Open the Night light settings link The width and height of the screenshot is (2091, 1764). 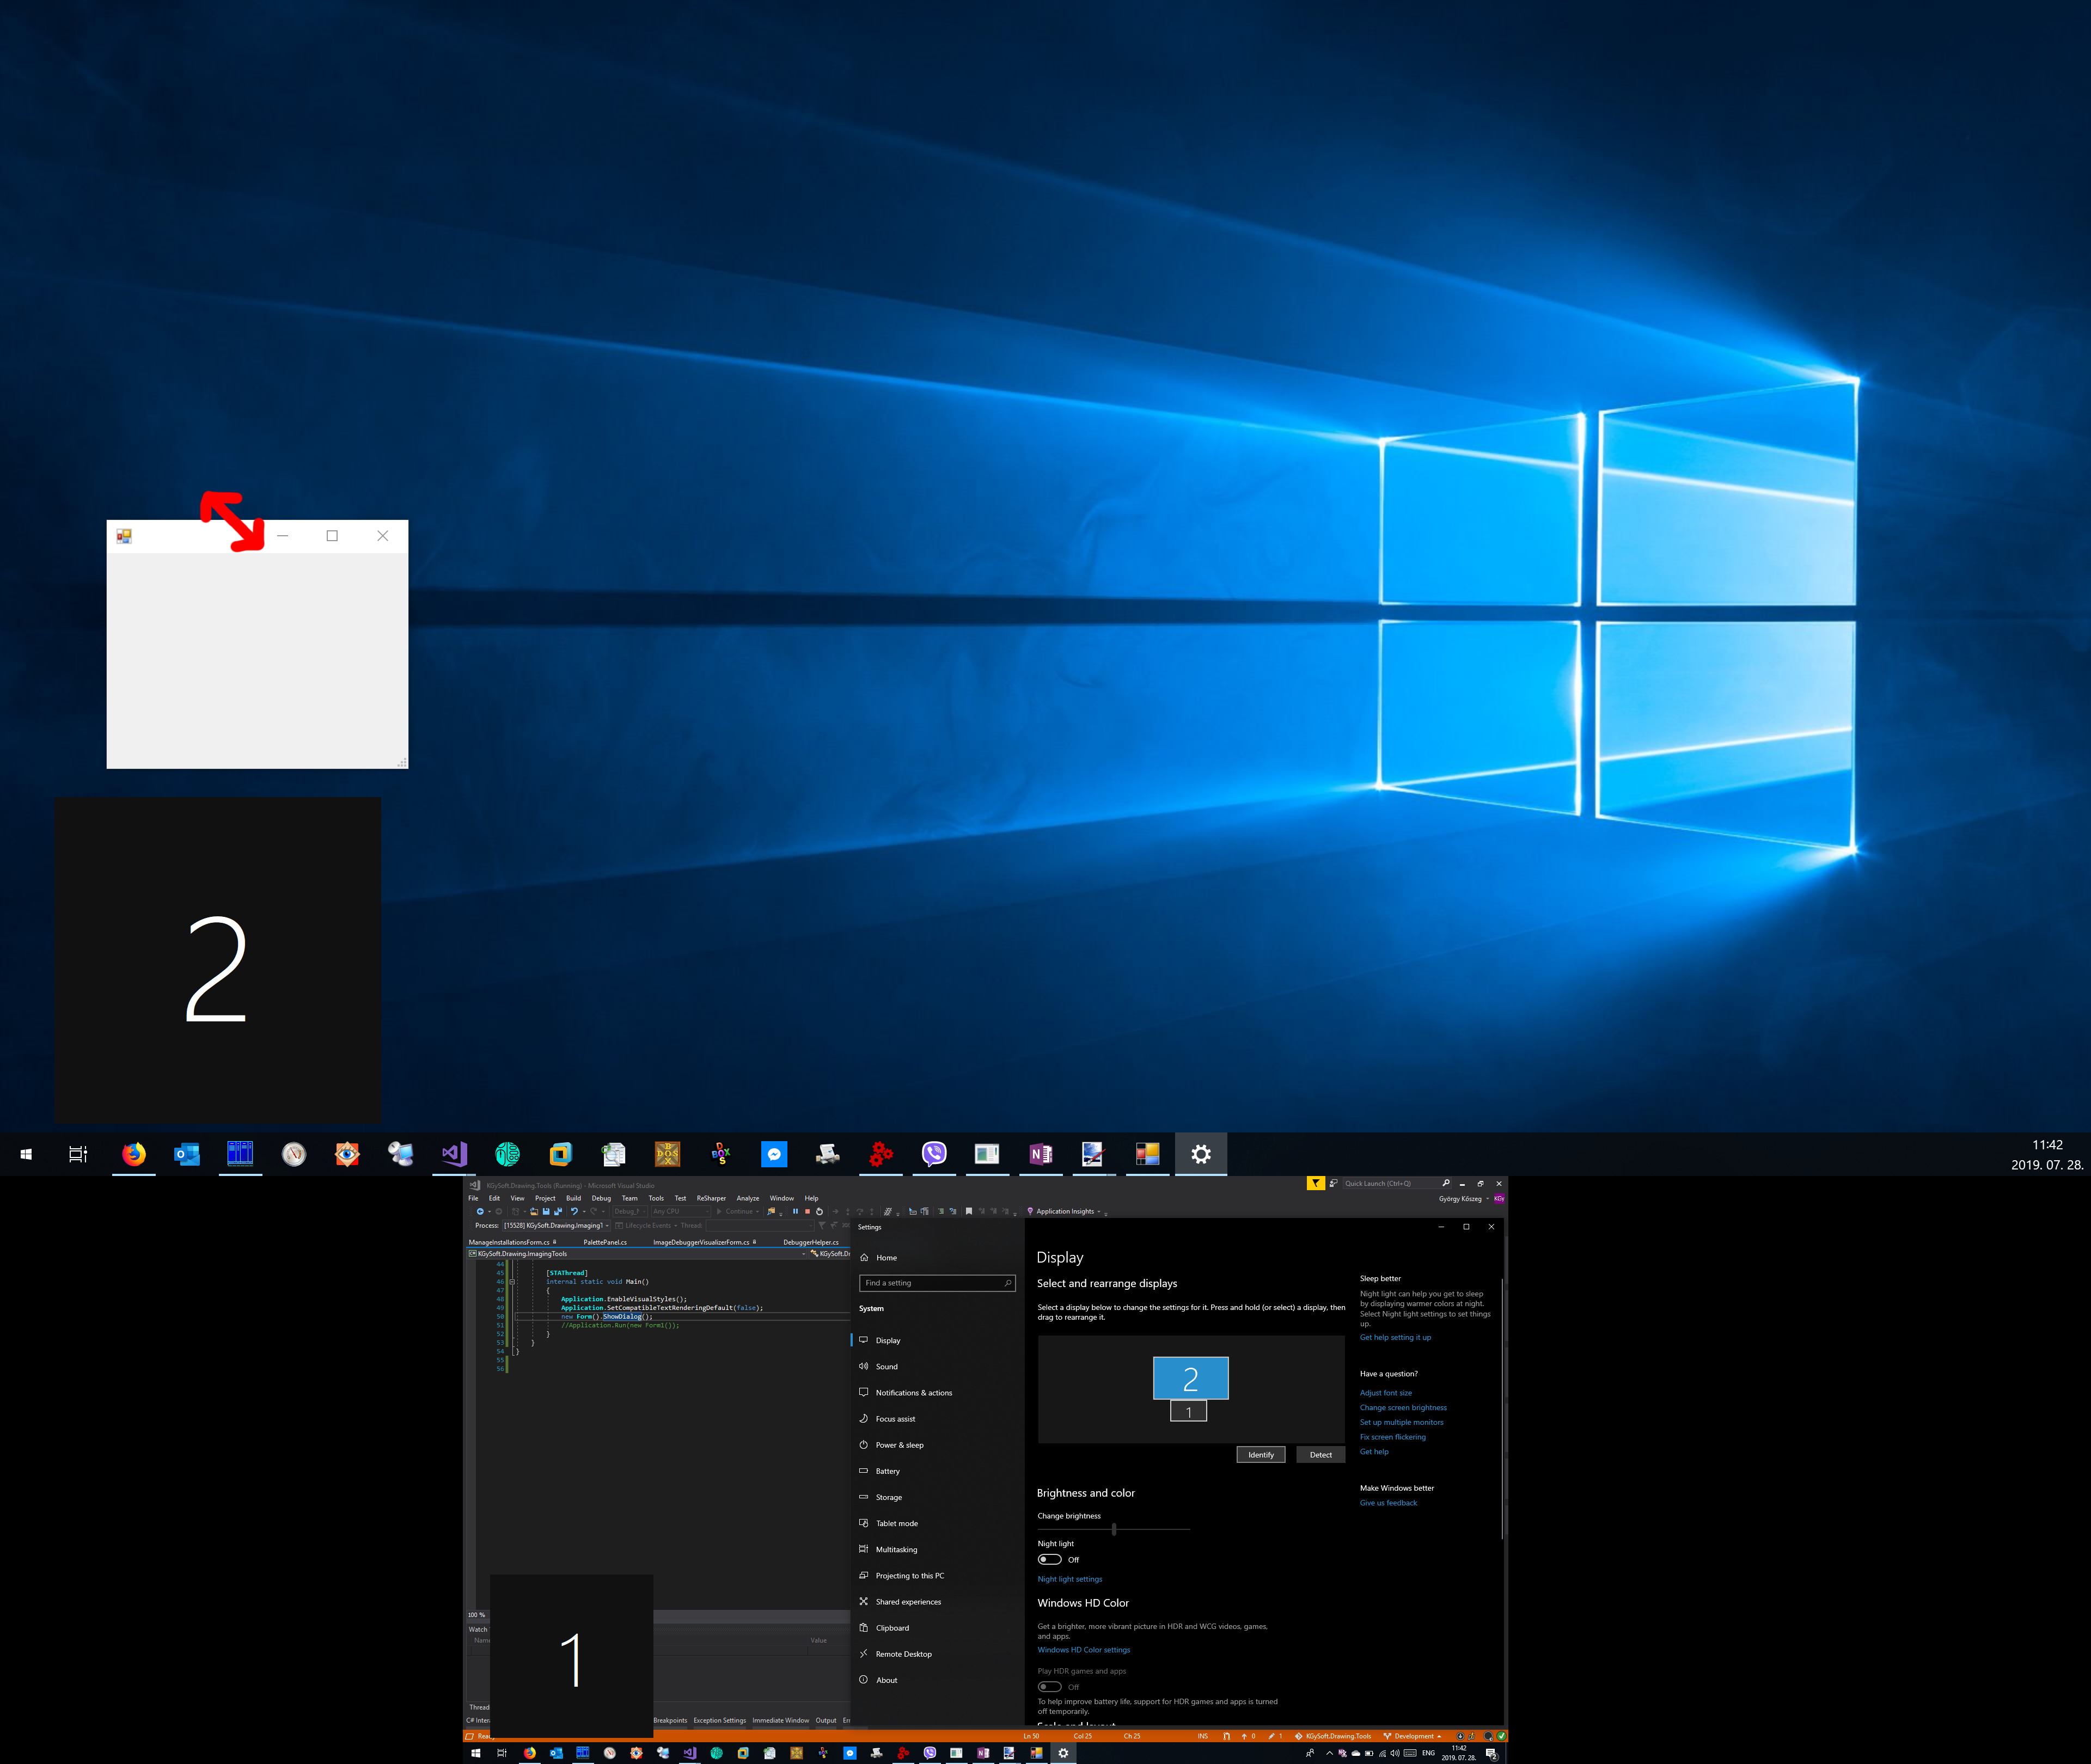pos(1069,1579)
